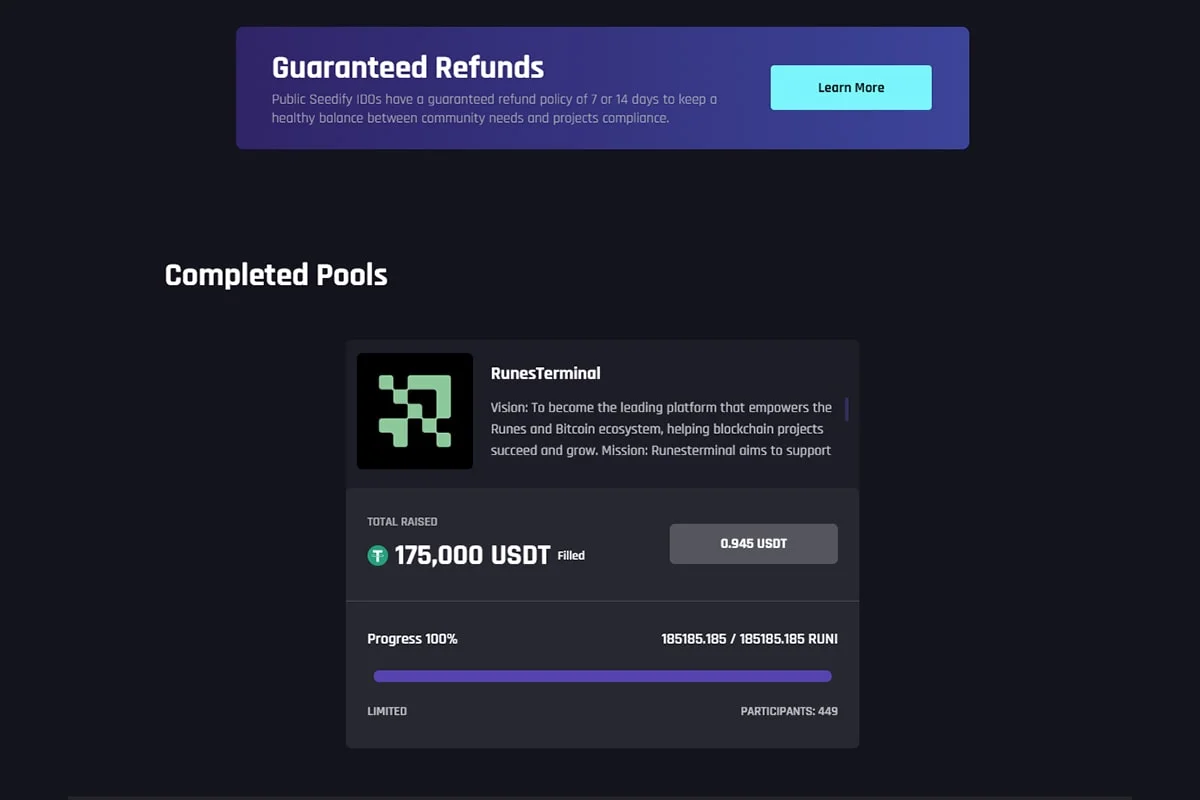
Task: Open the RunesTerminal pool title
Action: tap(545, 373)
